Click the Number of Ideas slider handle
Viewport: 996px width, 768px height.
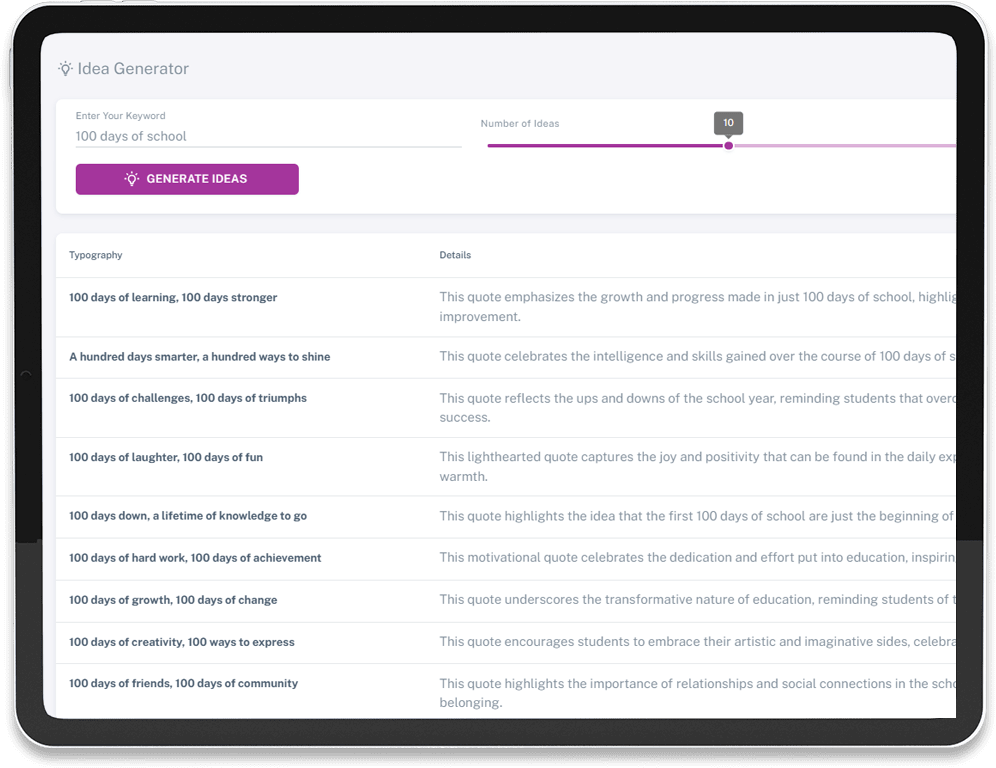pyautogui.click(x=728, y=146)
